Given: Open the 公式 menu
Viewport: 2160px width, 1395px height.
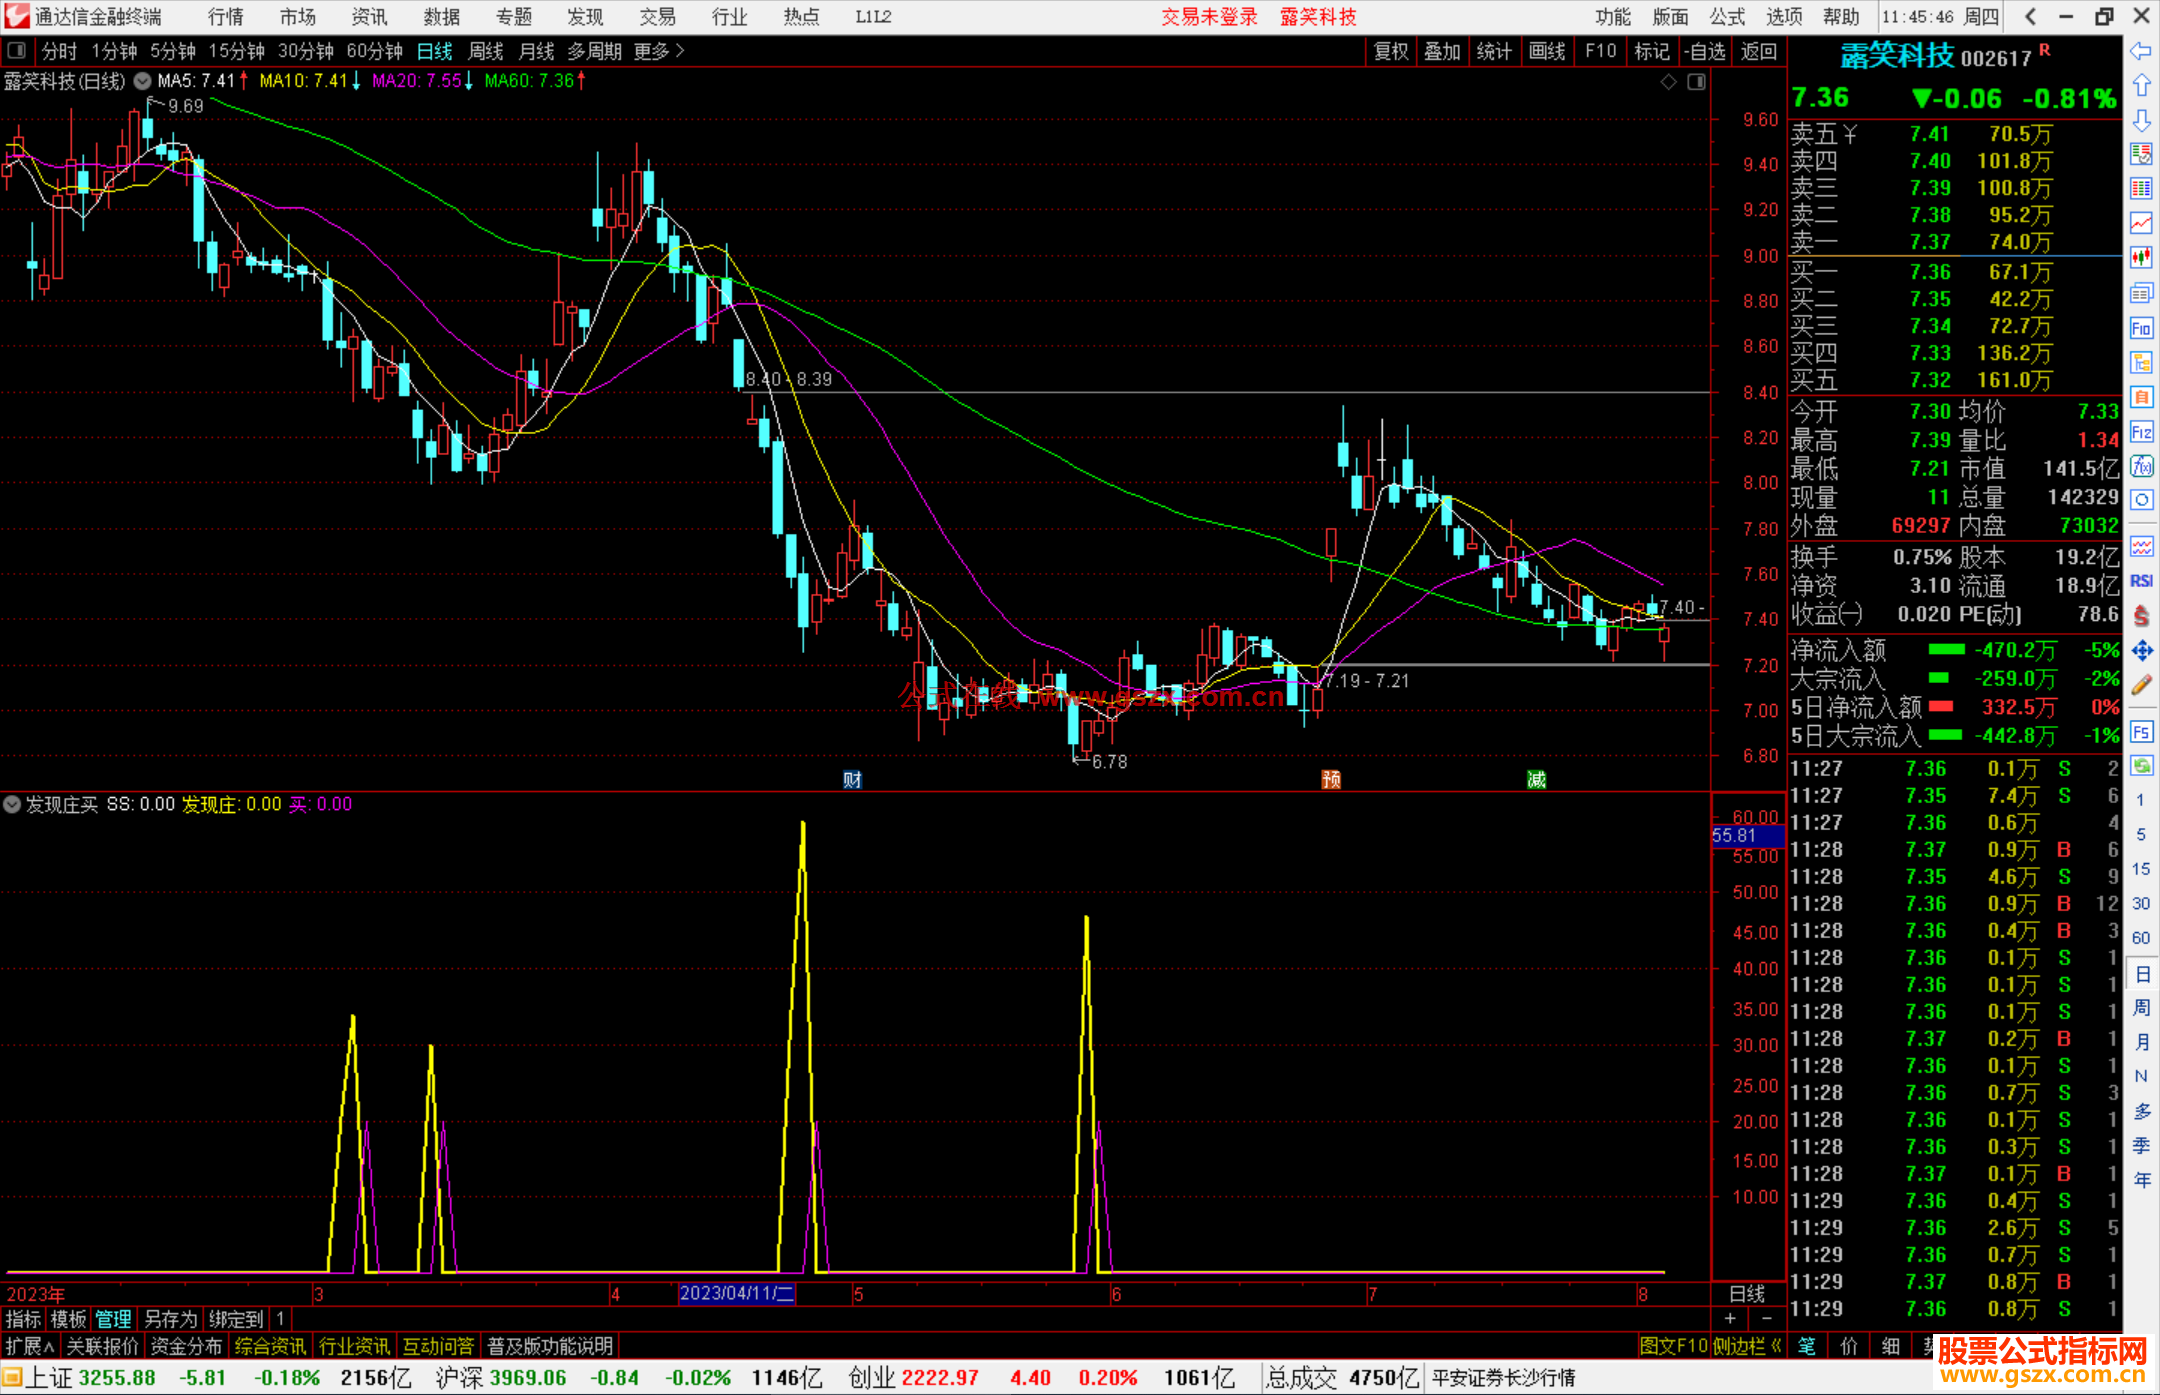Looking at the screenshot, I should click(1726, 17).
